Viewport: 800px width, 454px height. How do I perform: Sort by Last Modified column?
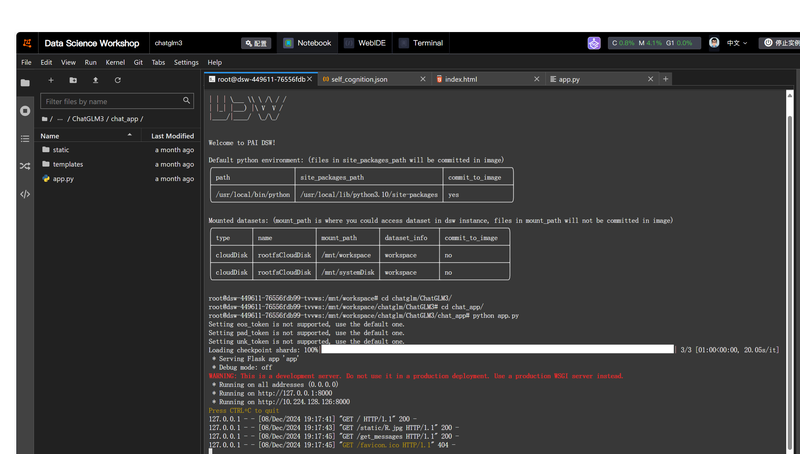point(172,136)
